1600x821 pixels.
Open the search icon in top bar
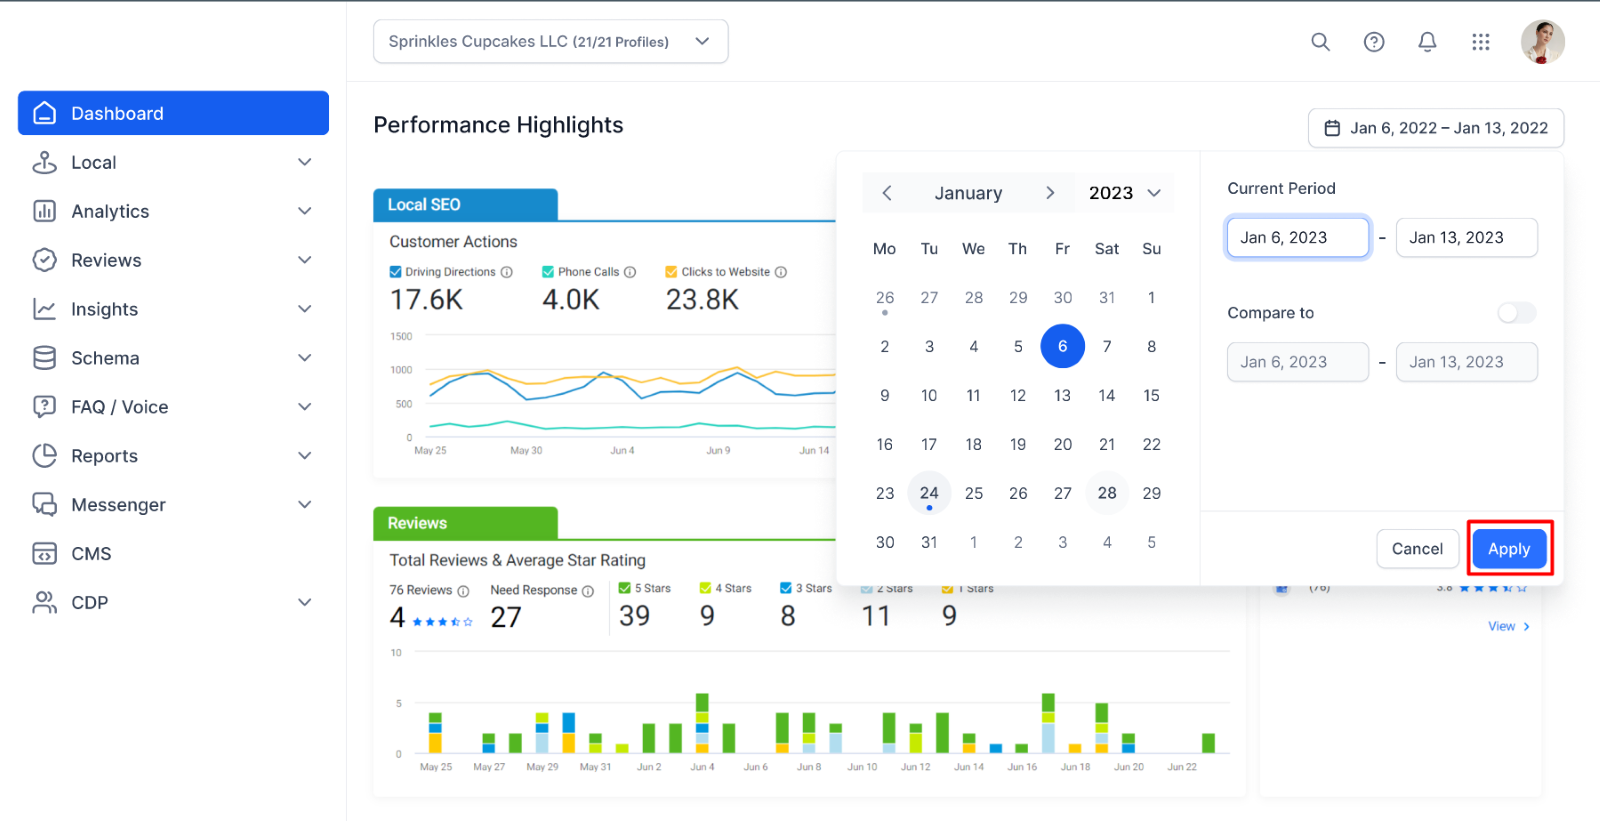[x=1320, y=42]
